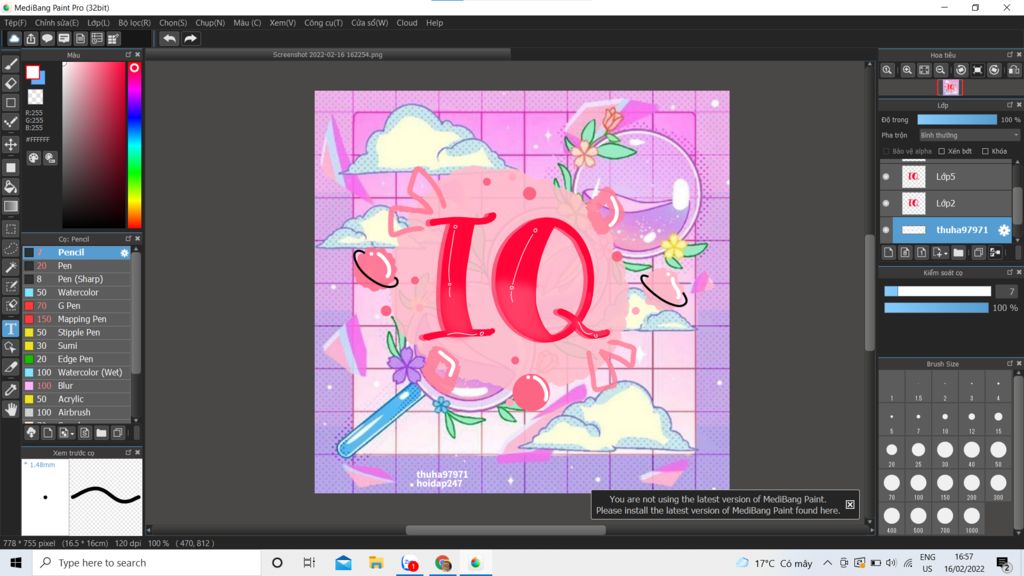Open the Help menu
Image resolution: width=1024 pixels, height=576 pixels.
click(434, 23)
